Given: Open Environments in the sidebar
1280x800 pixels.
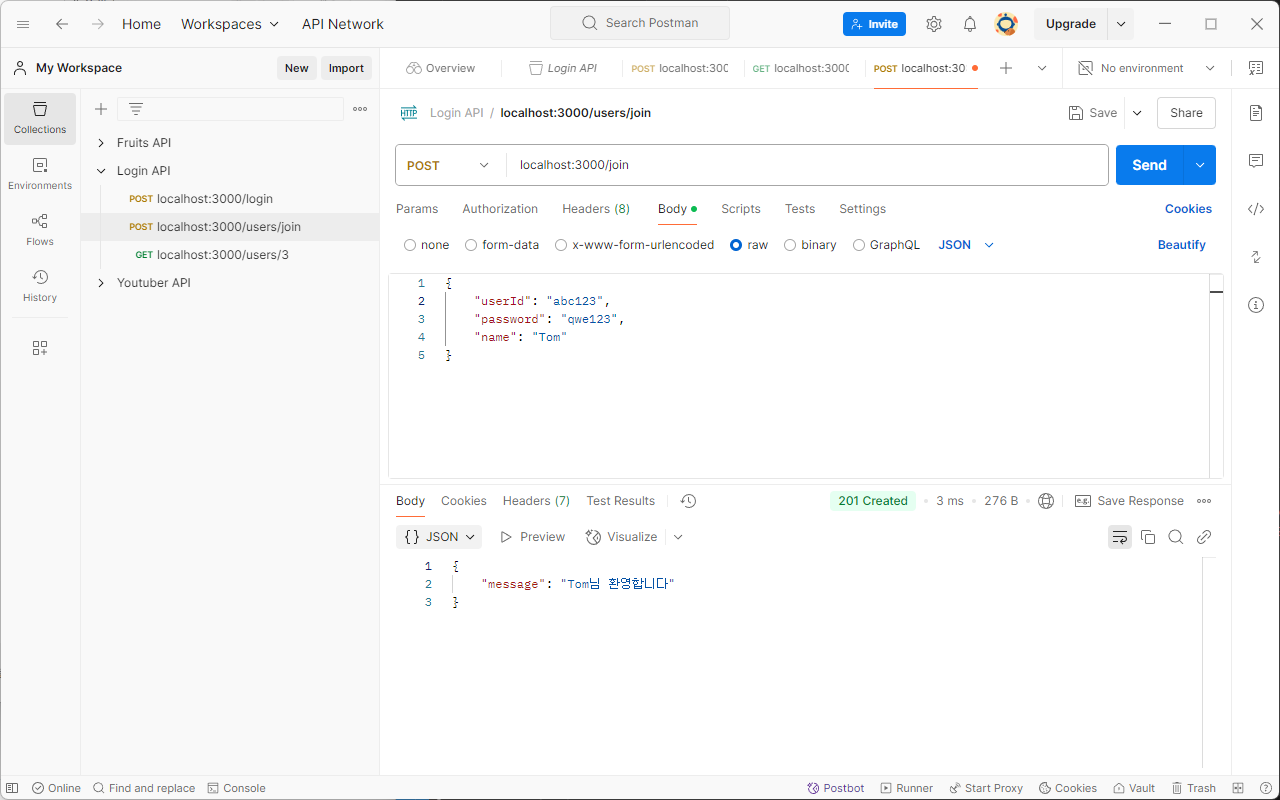Looking at the screenshot, I should tap(40, 175).
